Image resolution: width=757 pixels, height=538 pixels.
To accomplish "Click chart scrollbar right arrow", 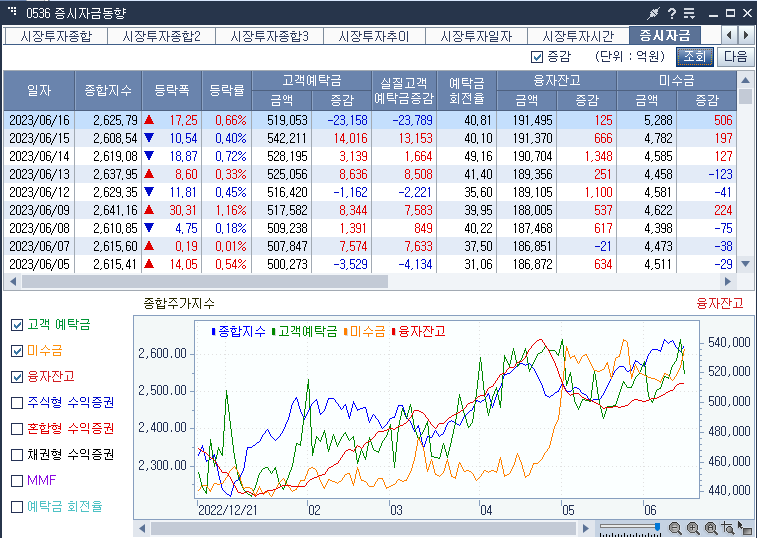I will [586, 528].
